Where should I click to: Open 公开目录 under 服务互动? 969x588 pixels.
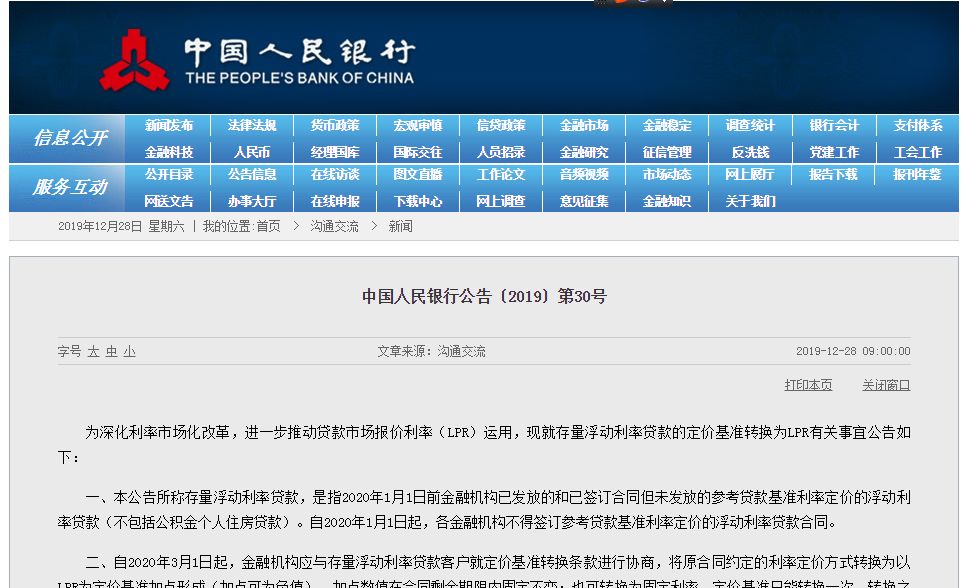tap(169, 175)
